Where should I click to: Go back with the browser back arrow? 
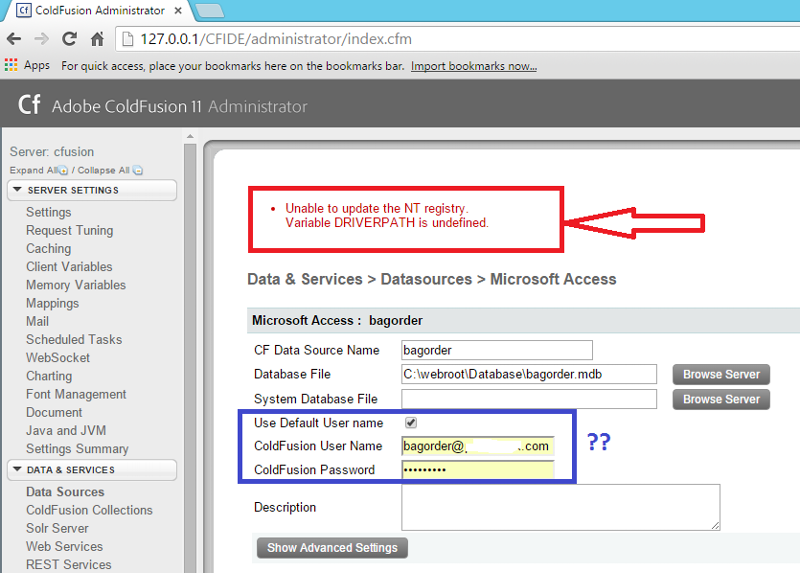tap(14, 39)
